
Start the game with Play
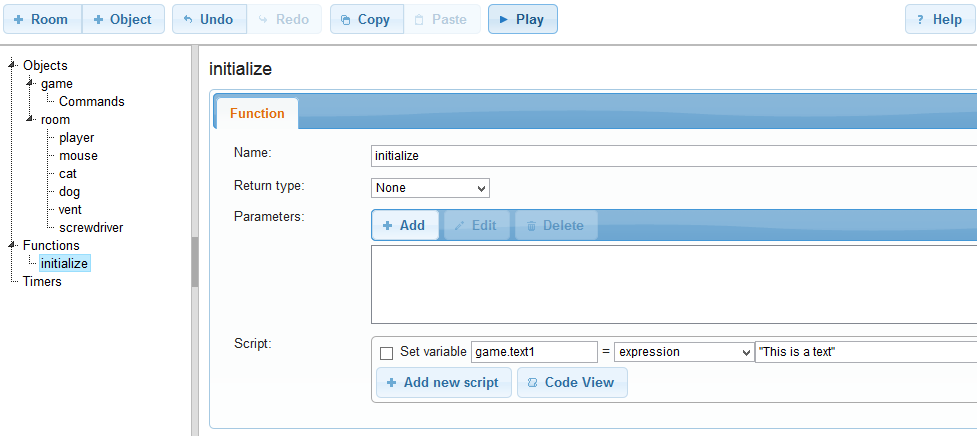(x=522, y=20)
